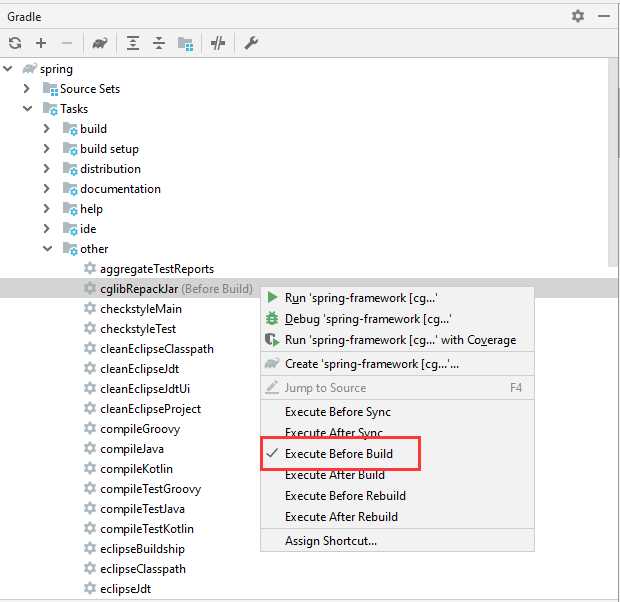
Task: Expand the Source Sets node
Action: pos(27,89)
